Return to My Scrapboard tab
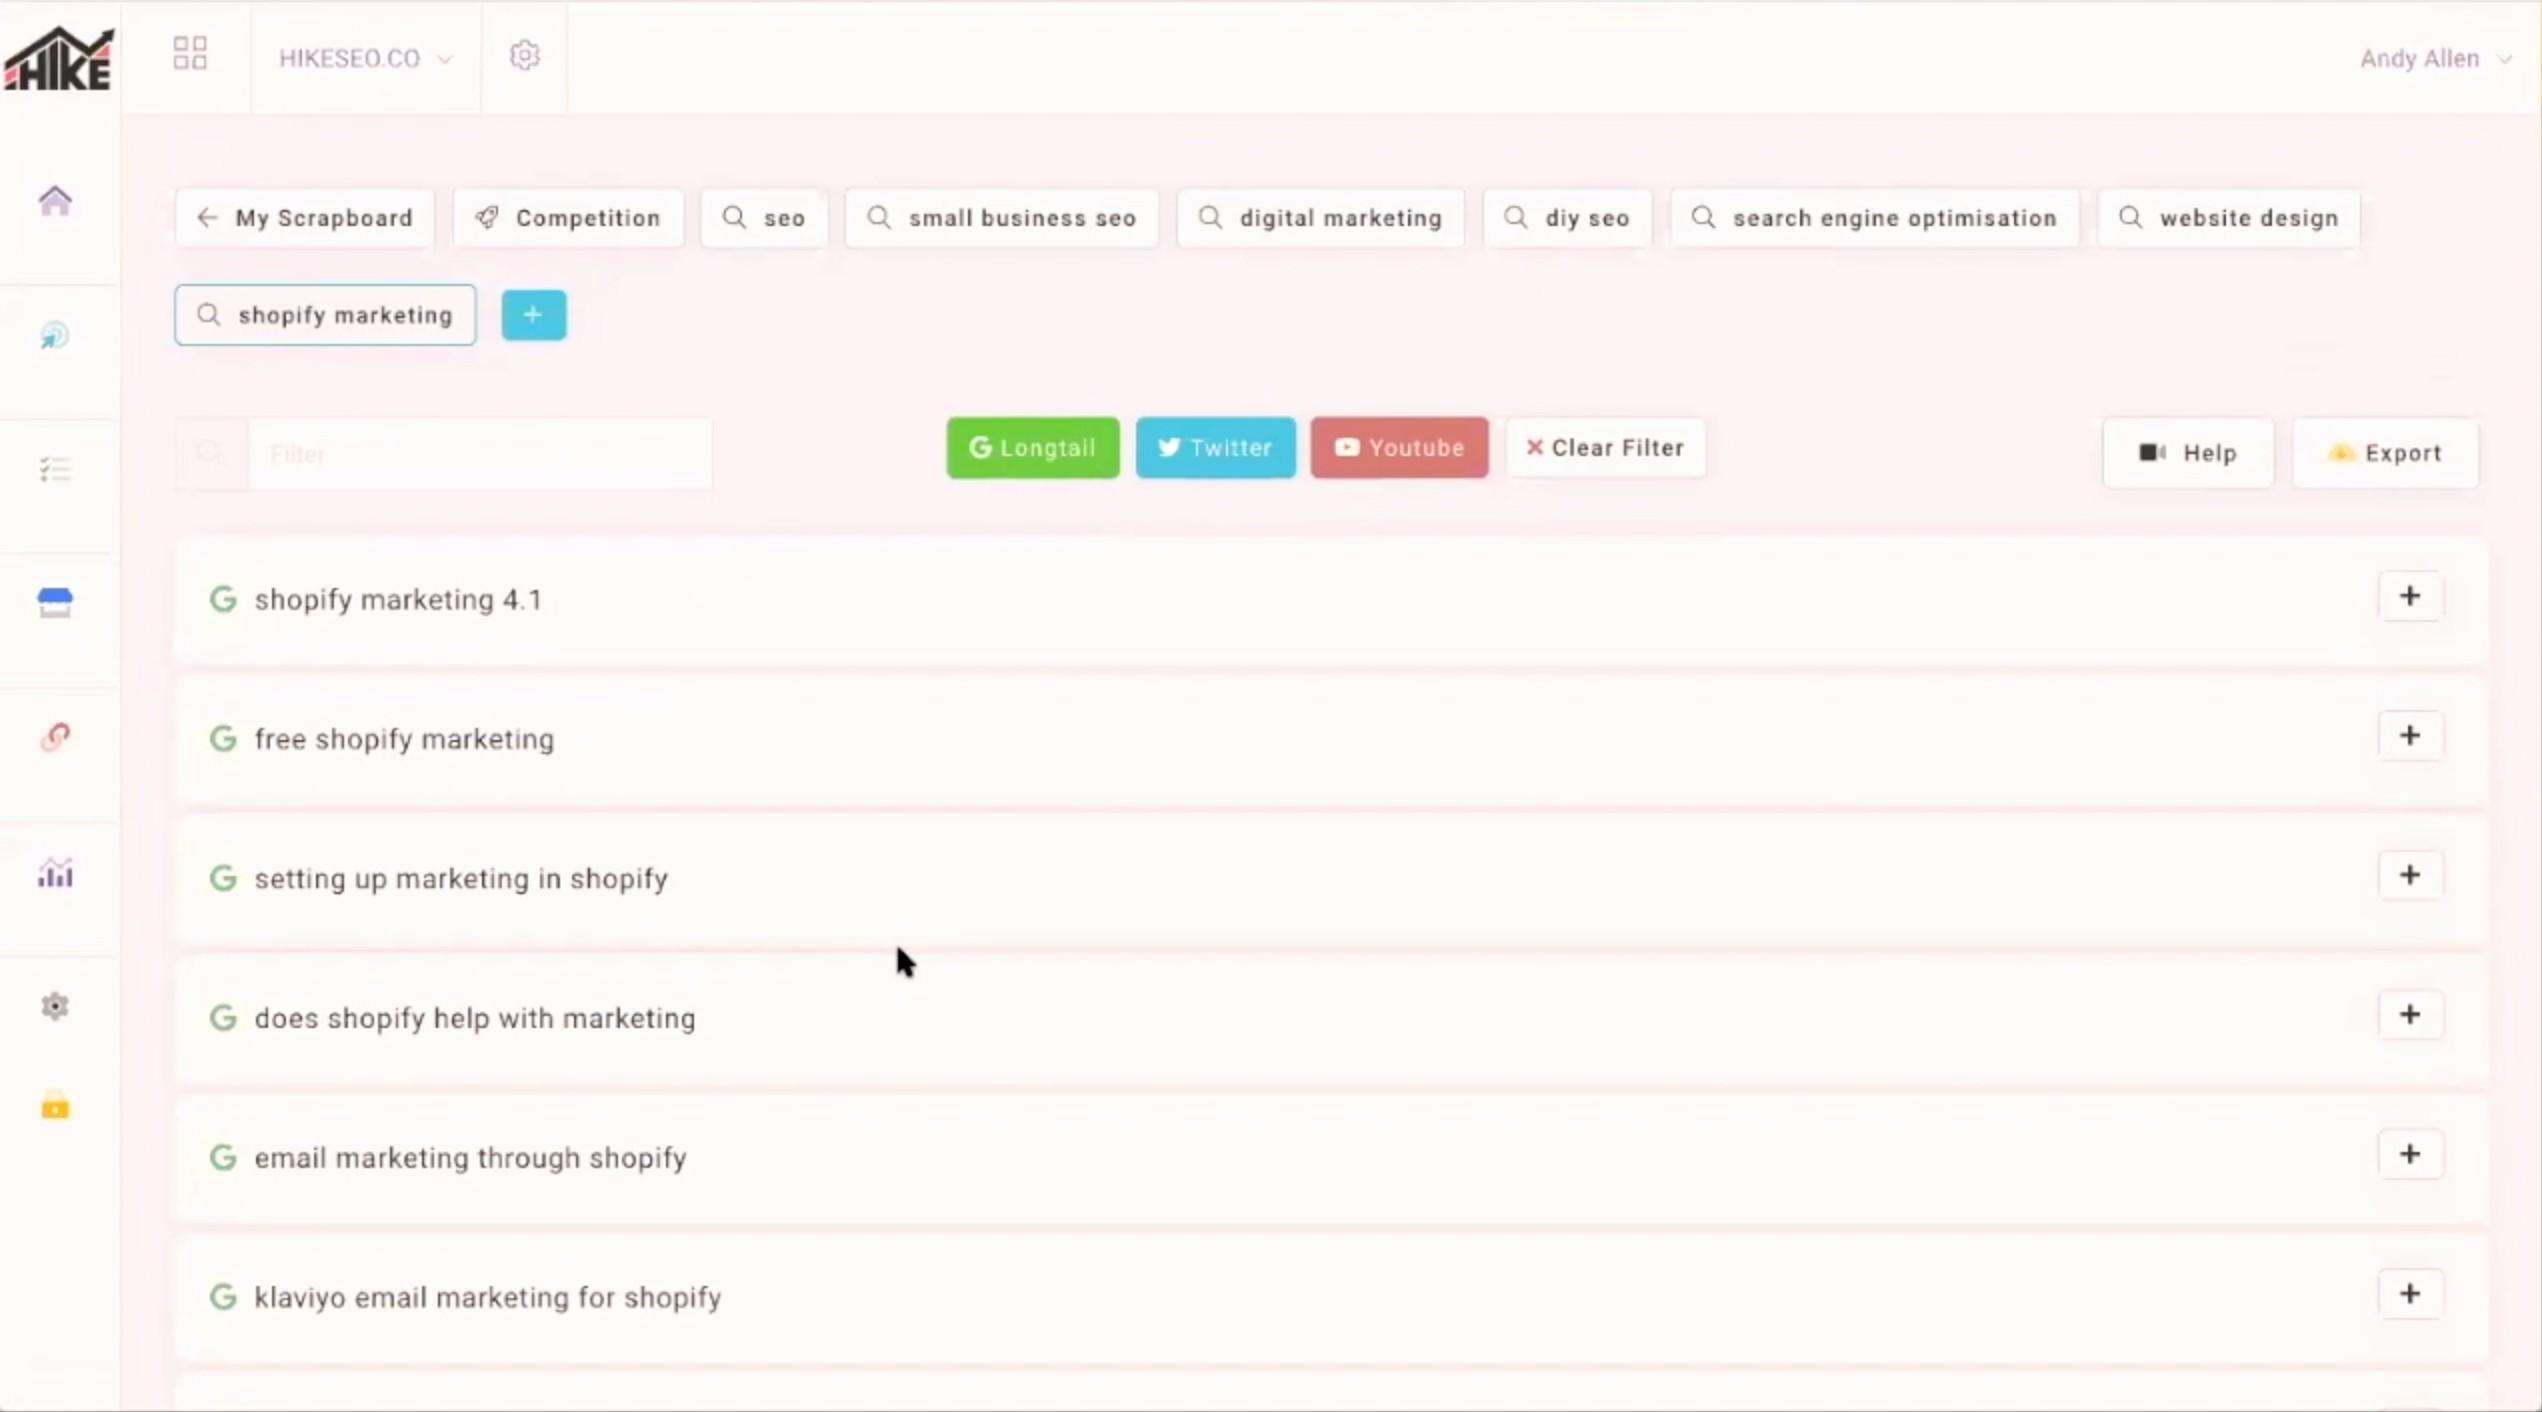This screenshot has height=1412, width=2542. pos(305,218)
